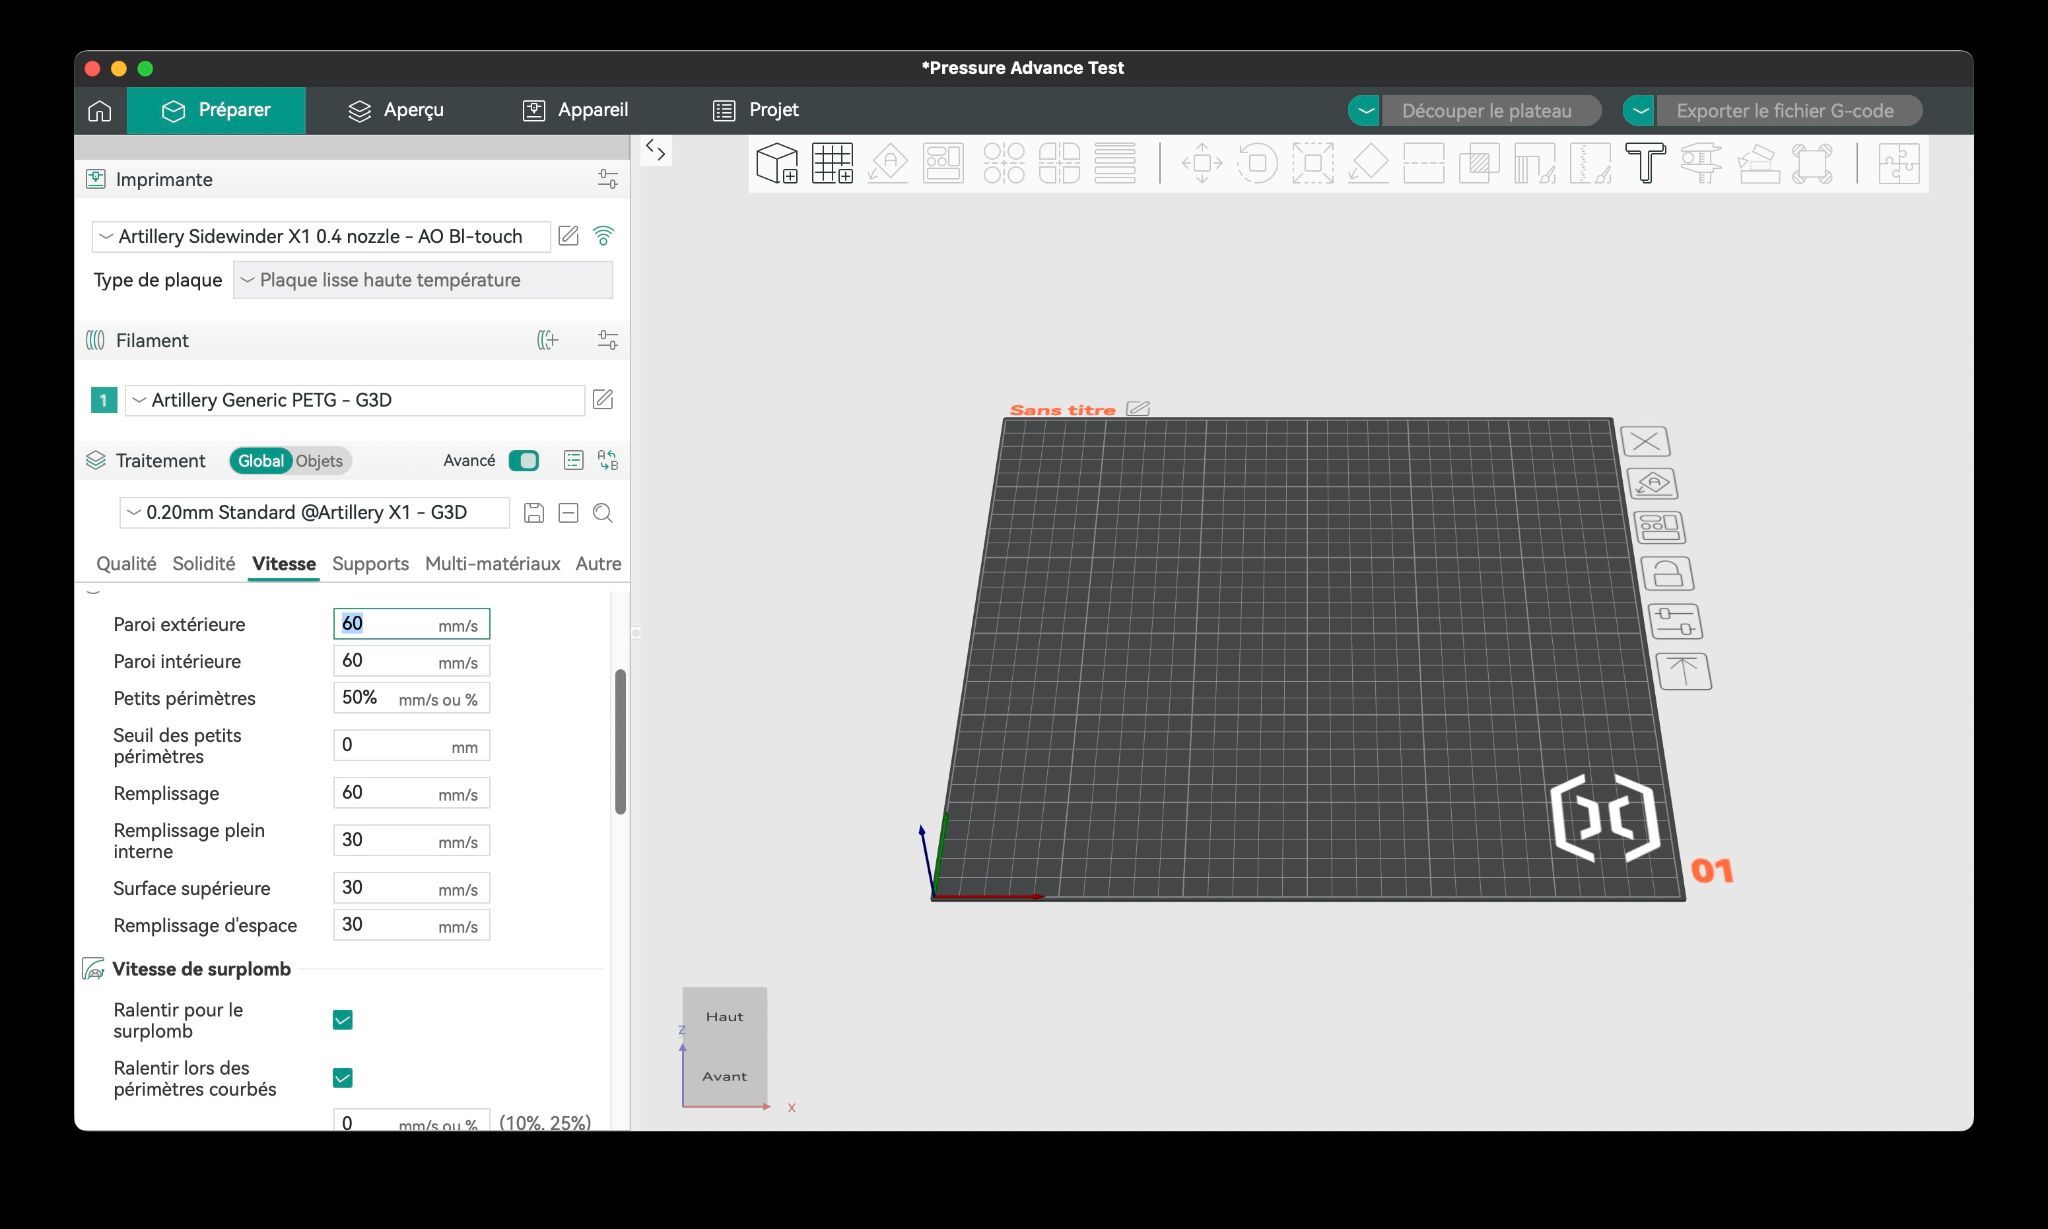Click Découper le plateau button
Screen dimensions: 2048x1229
pos(1491,110)
